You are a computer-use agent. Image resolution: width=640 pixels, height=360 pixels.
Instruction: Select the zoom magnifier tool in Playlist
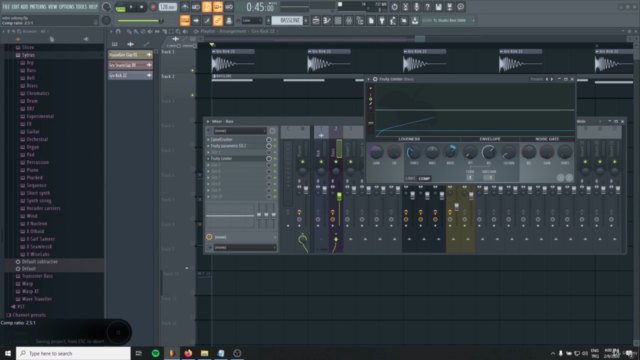pos(178,31)
